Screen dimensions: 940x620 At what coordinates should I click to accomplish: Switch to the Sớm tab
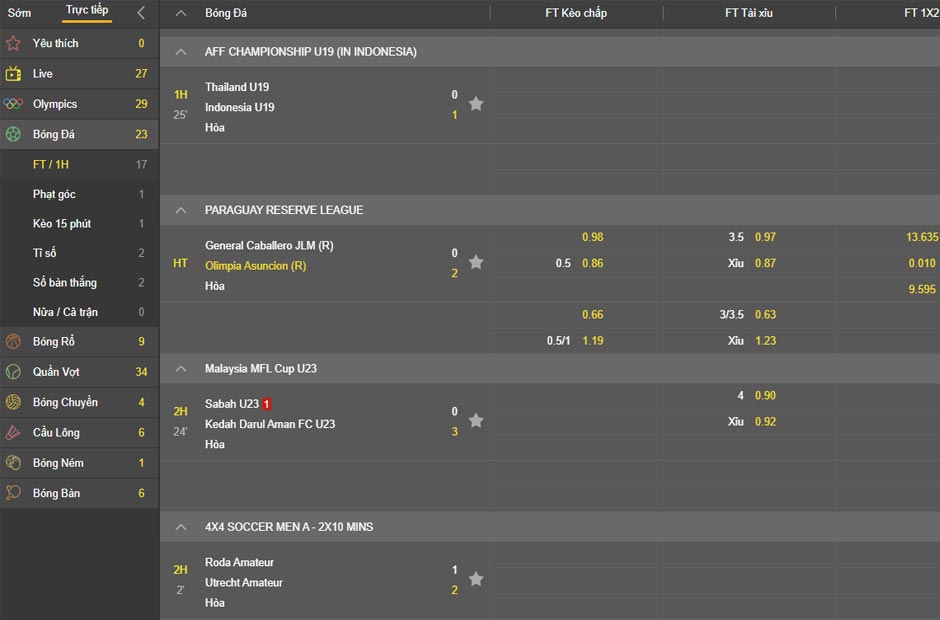coord(19,13)
